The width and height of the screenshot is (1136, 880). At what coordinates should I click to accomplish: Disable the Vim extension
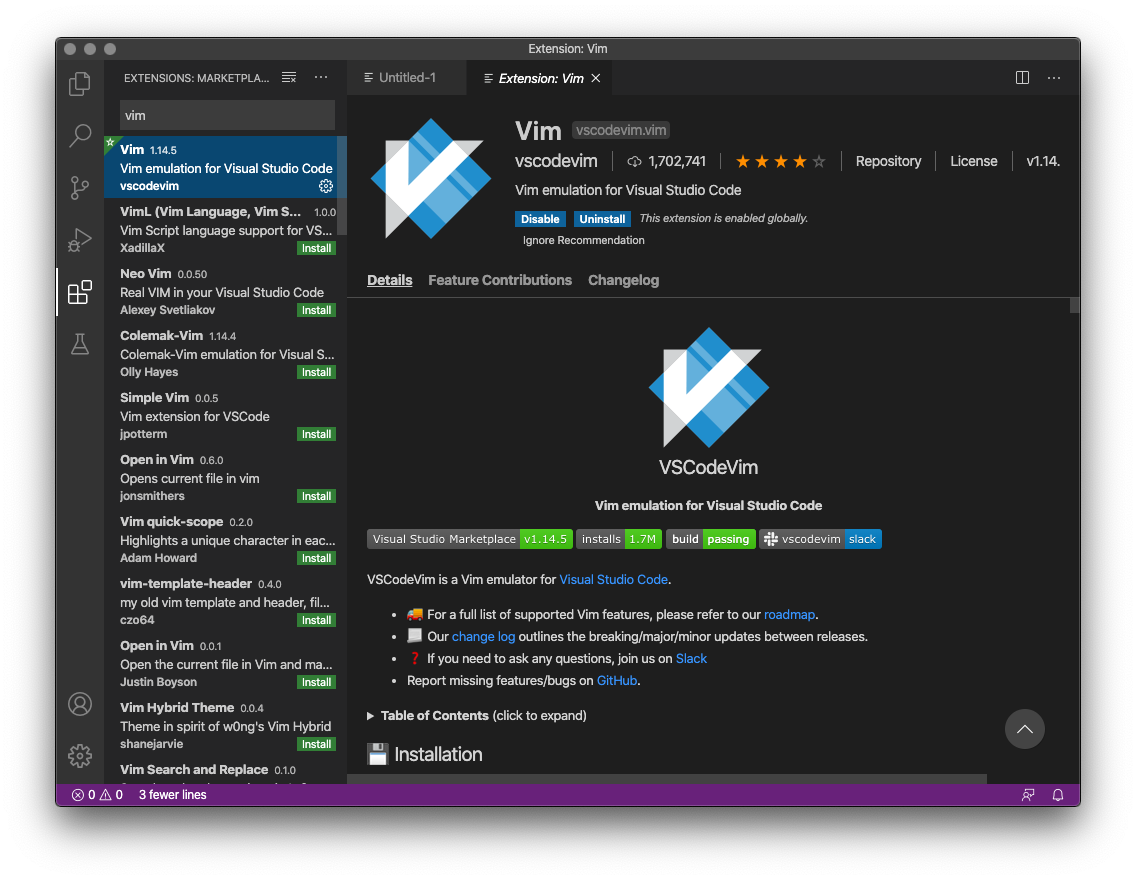(540, 218)
